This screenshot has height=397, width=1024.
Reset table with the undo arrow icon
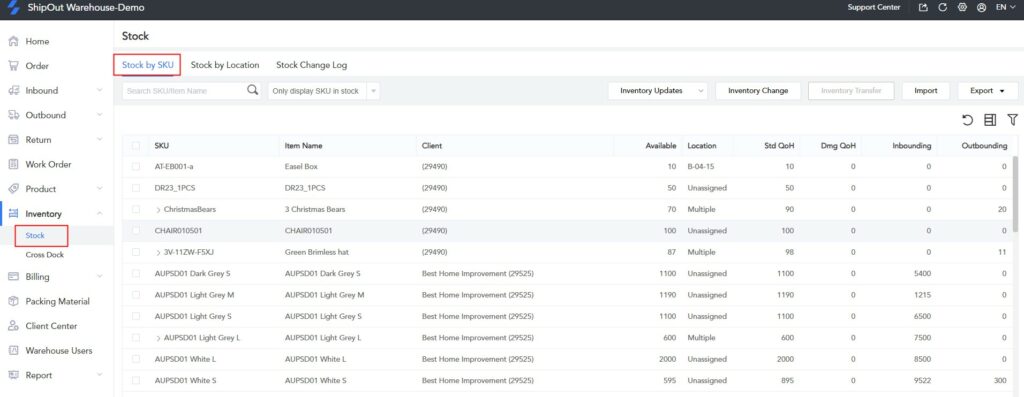tap(968, 119)
